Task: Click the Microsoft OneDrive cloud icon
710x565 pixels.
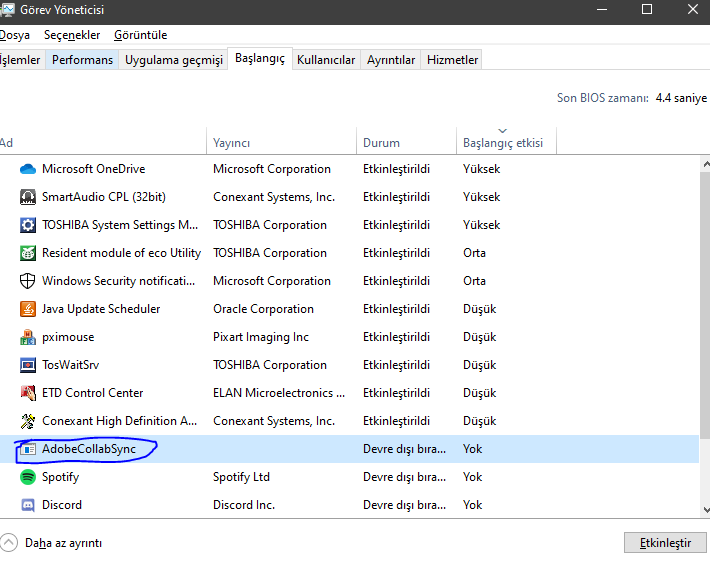Action: (28, 169)
